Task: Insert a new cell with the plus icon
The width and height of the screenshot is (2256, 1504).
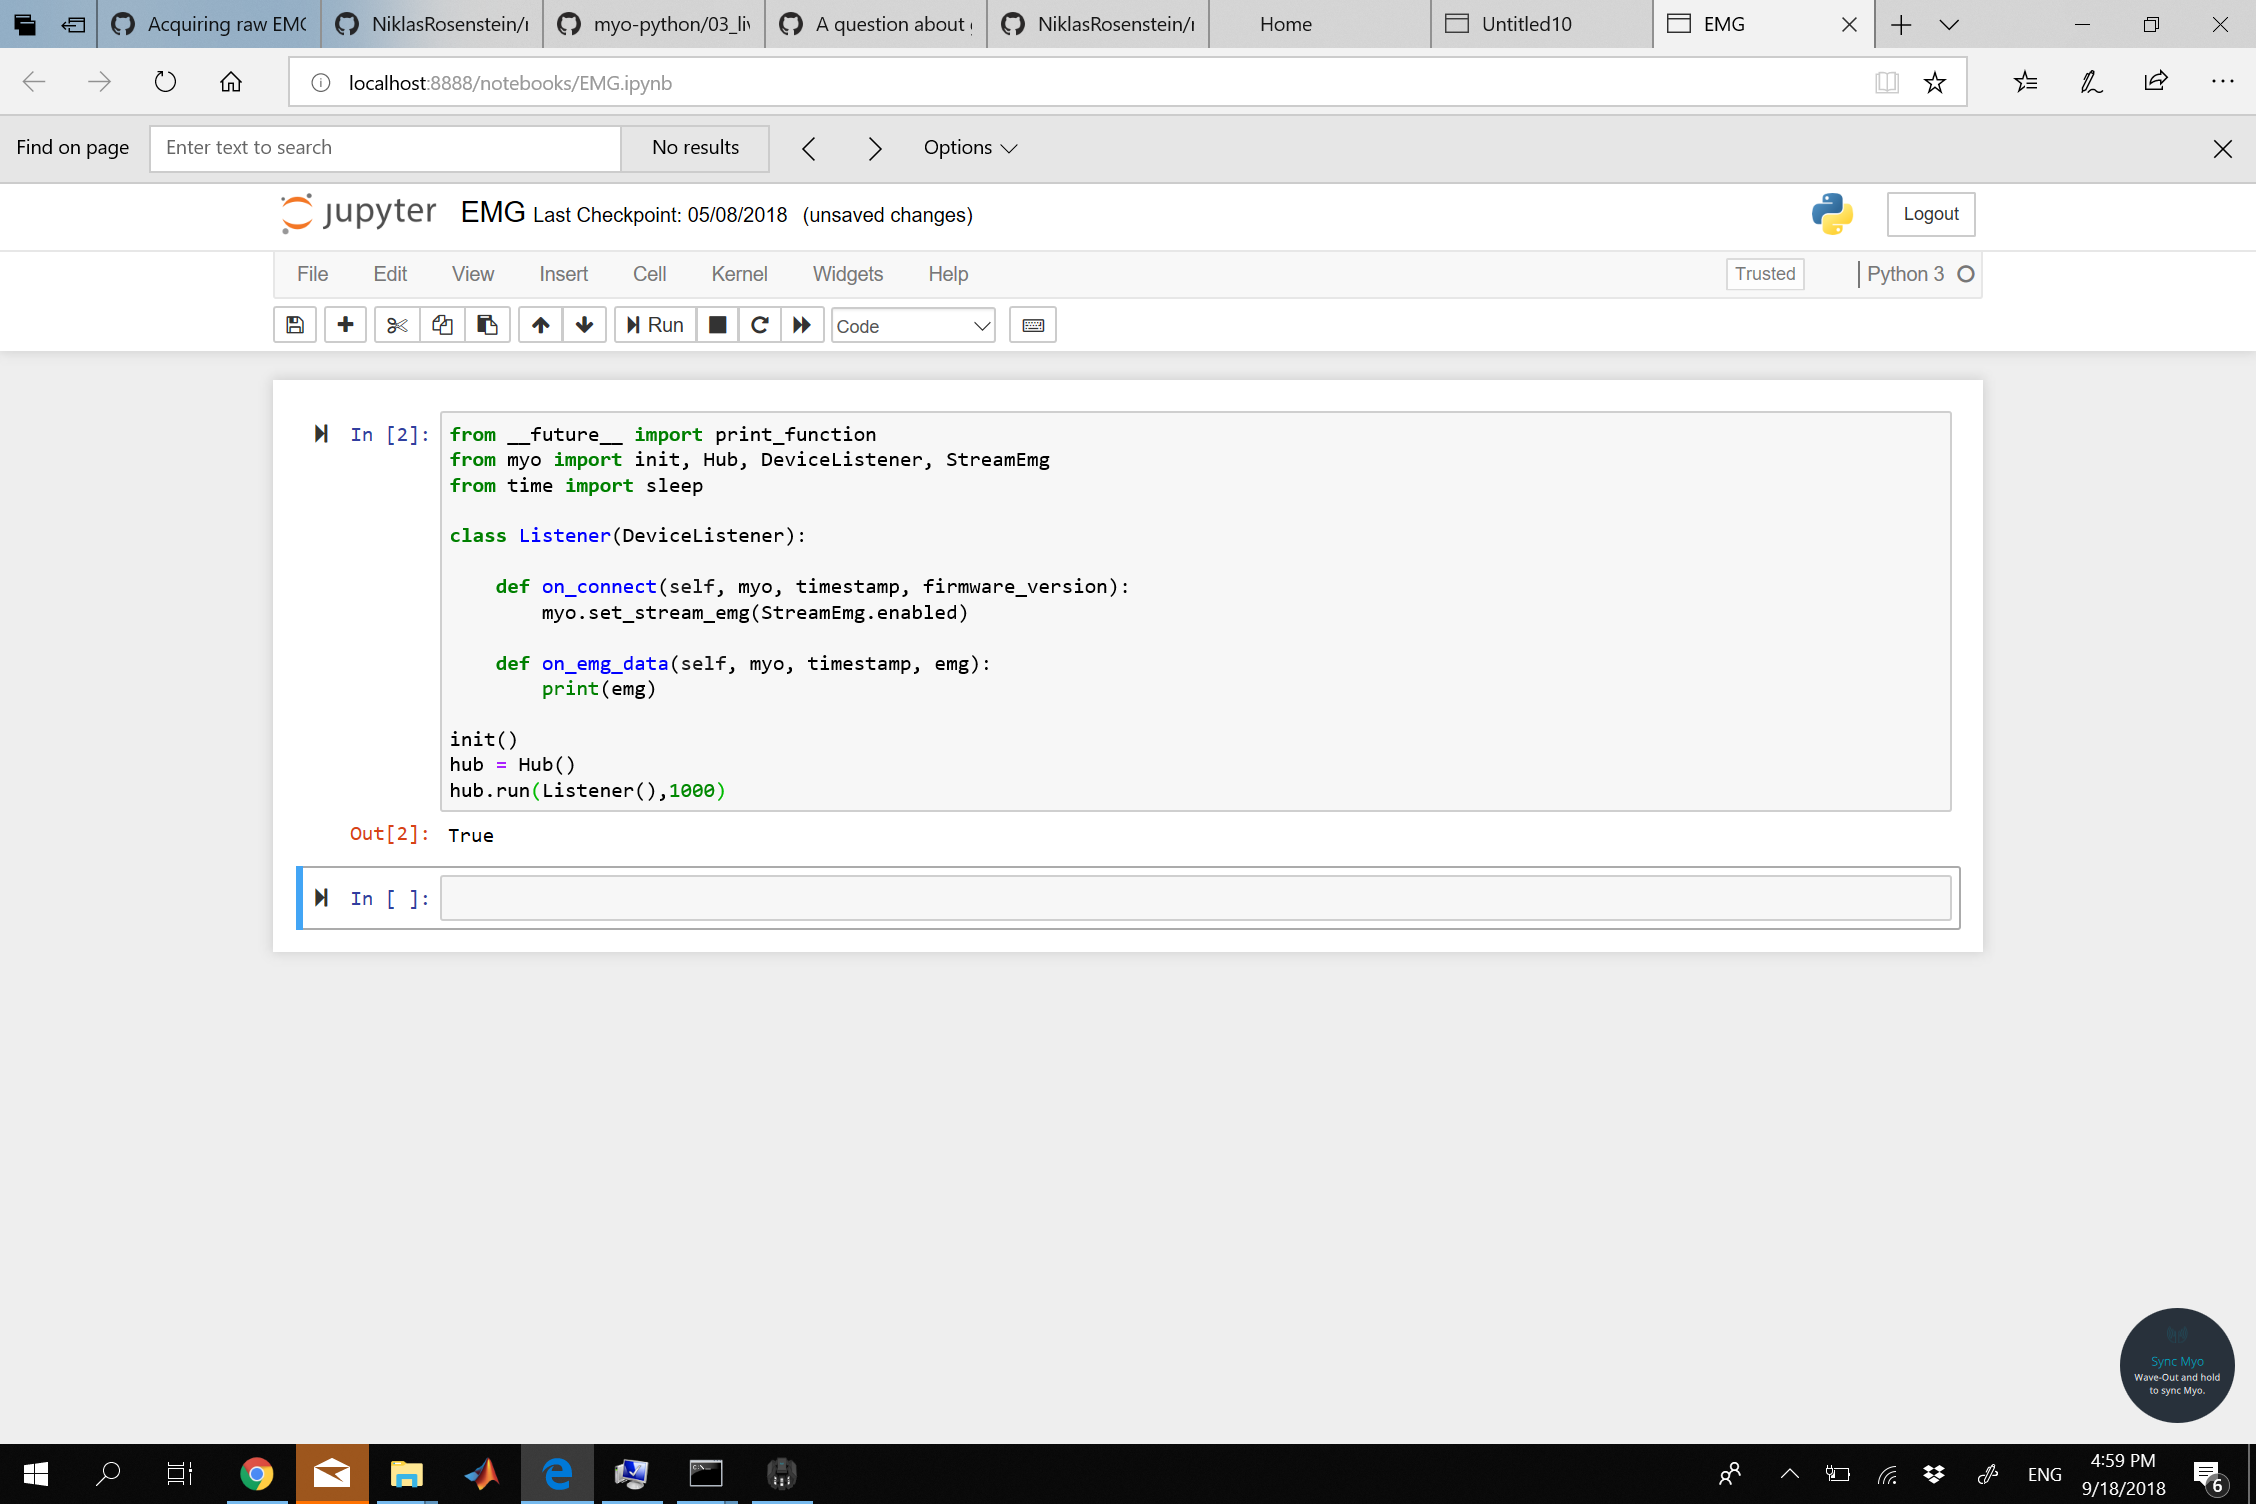Action: (345, 324)
